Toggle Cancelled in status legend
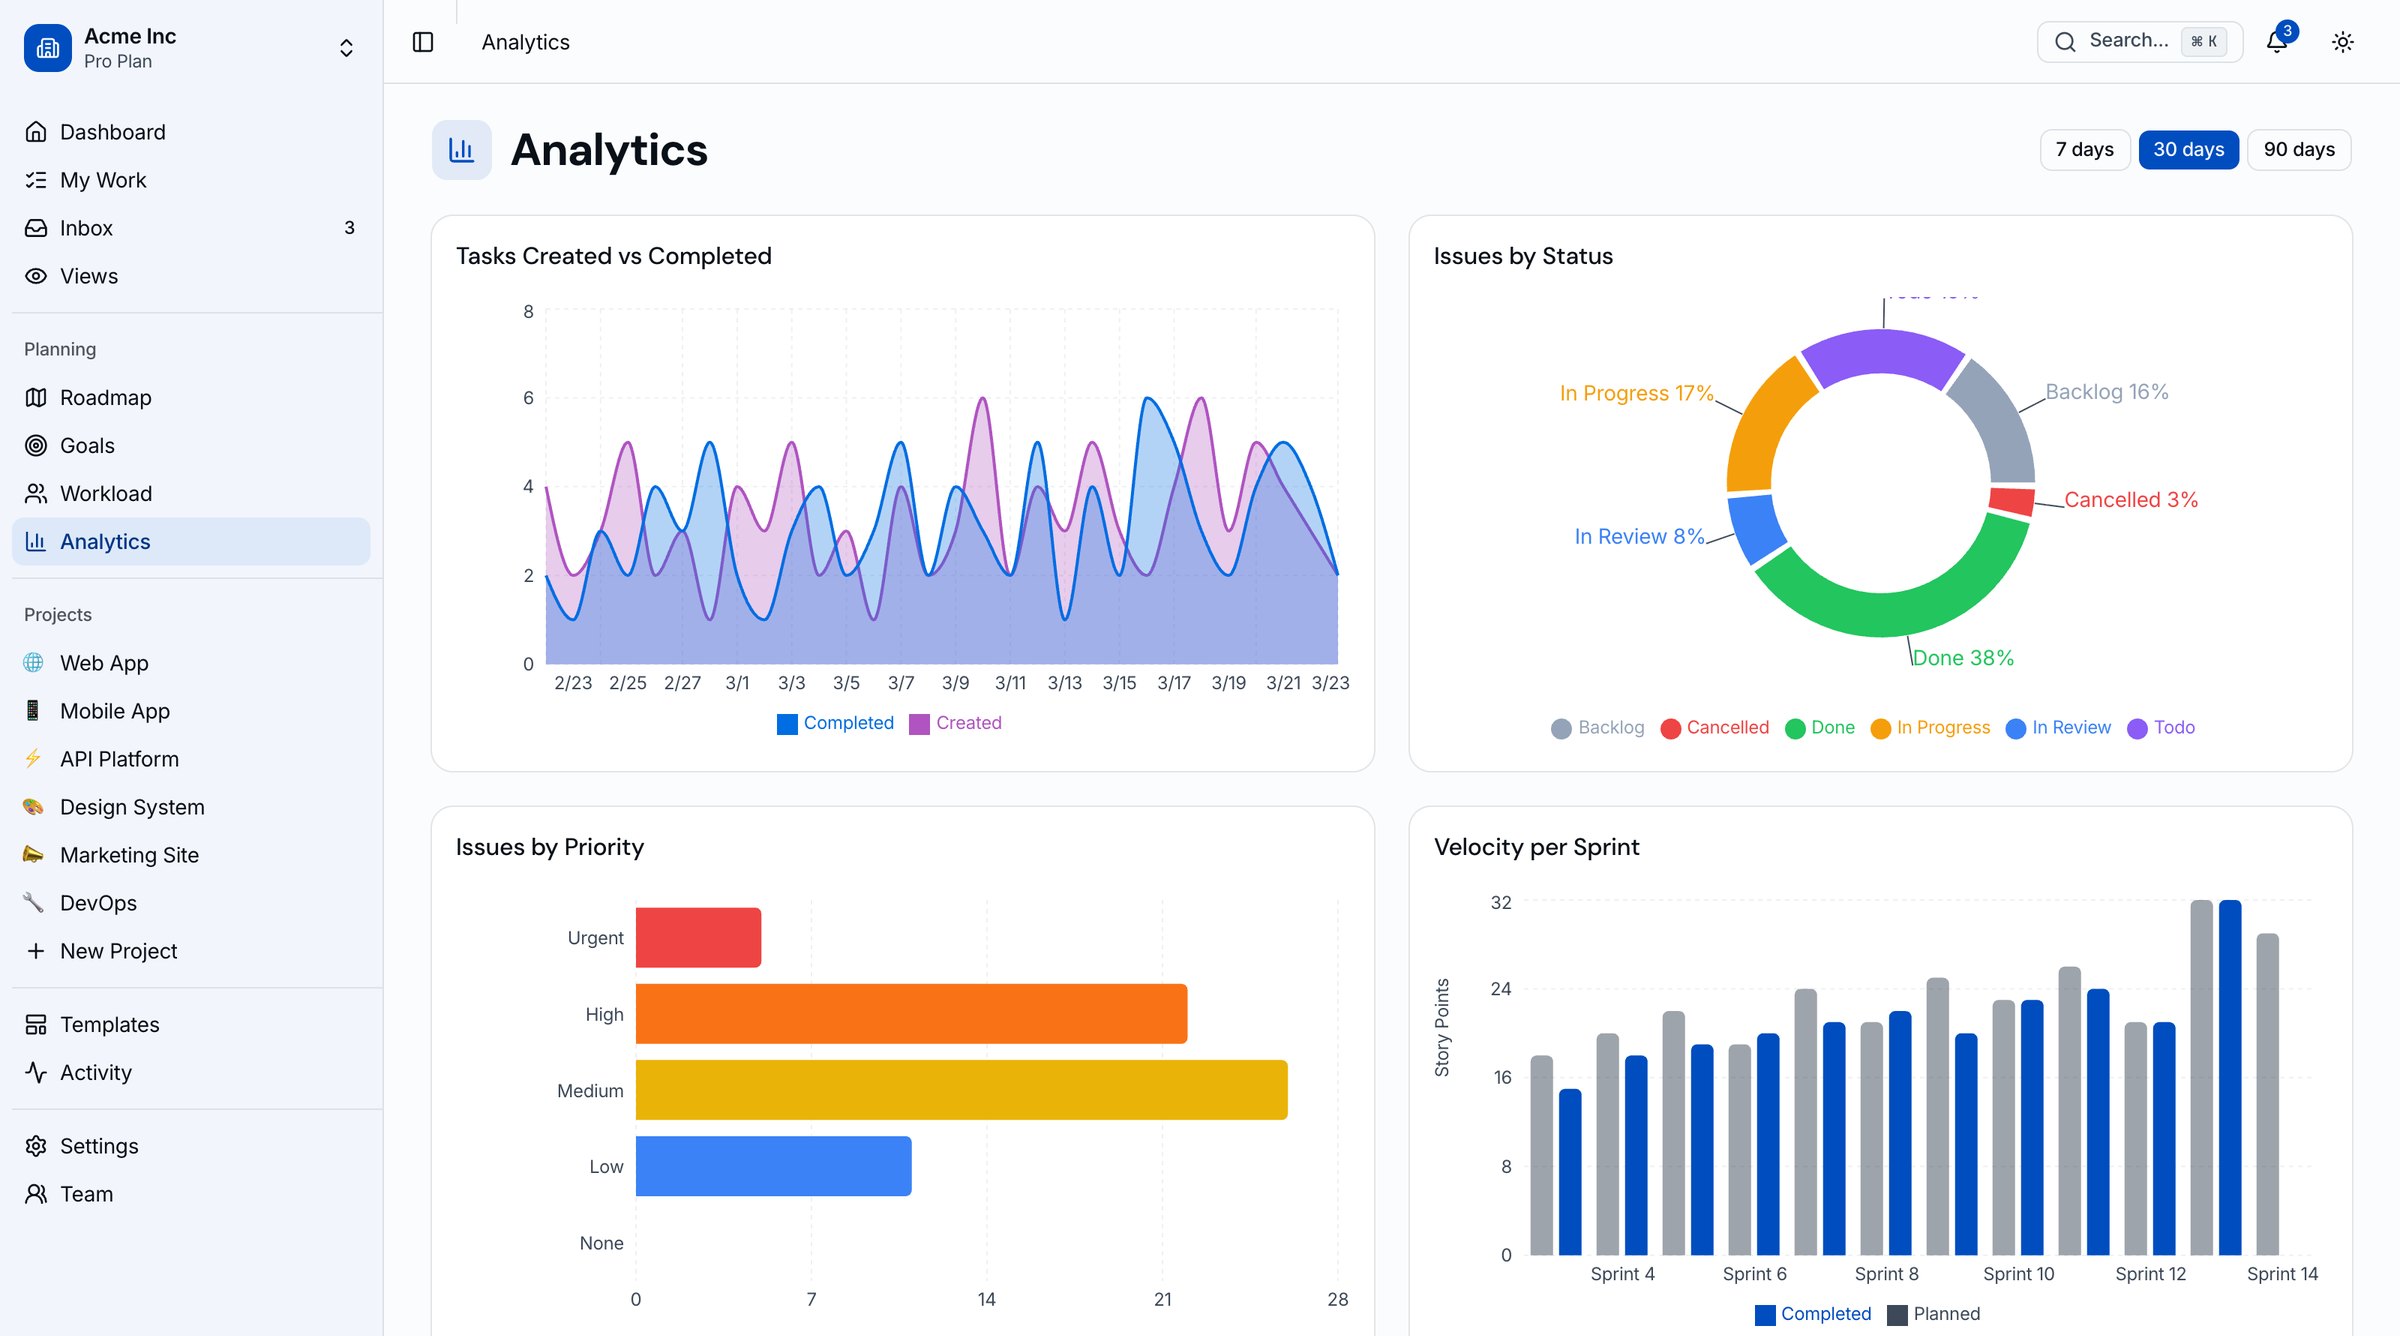This screenshot has height=1336, width=2400. (x=1715, y=728)
